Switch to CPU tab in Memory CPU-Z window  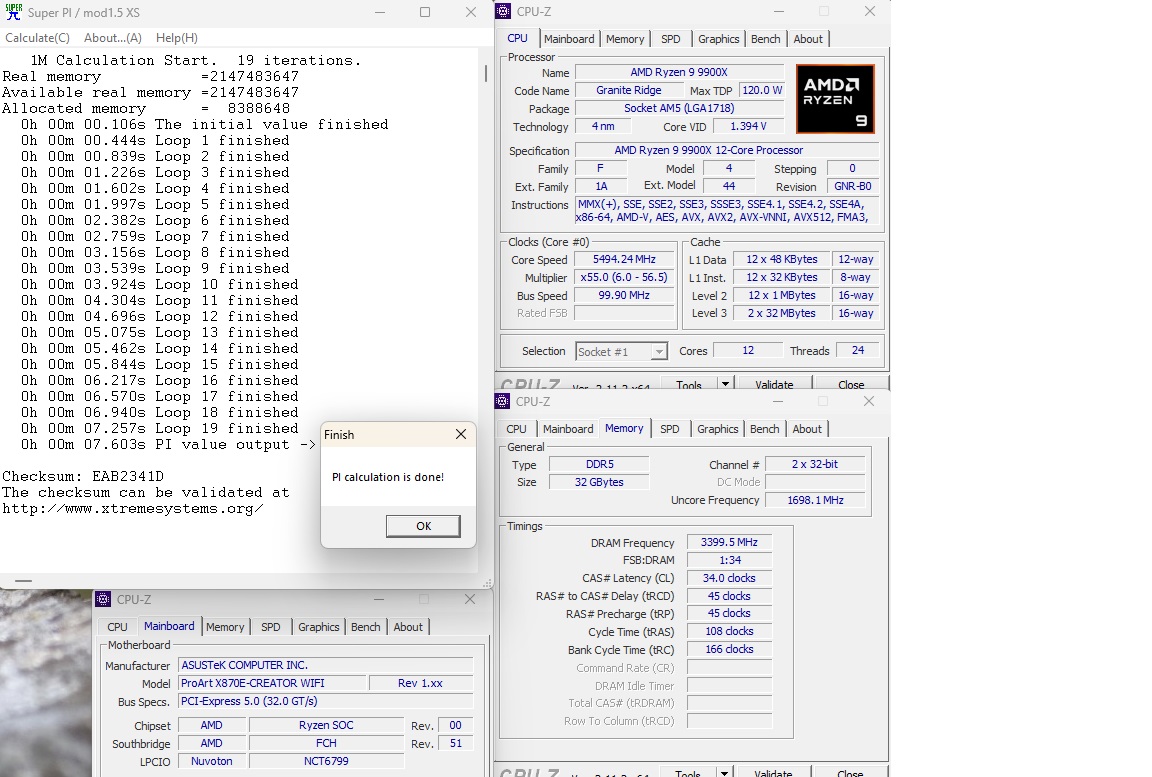[x=516, y=429]
